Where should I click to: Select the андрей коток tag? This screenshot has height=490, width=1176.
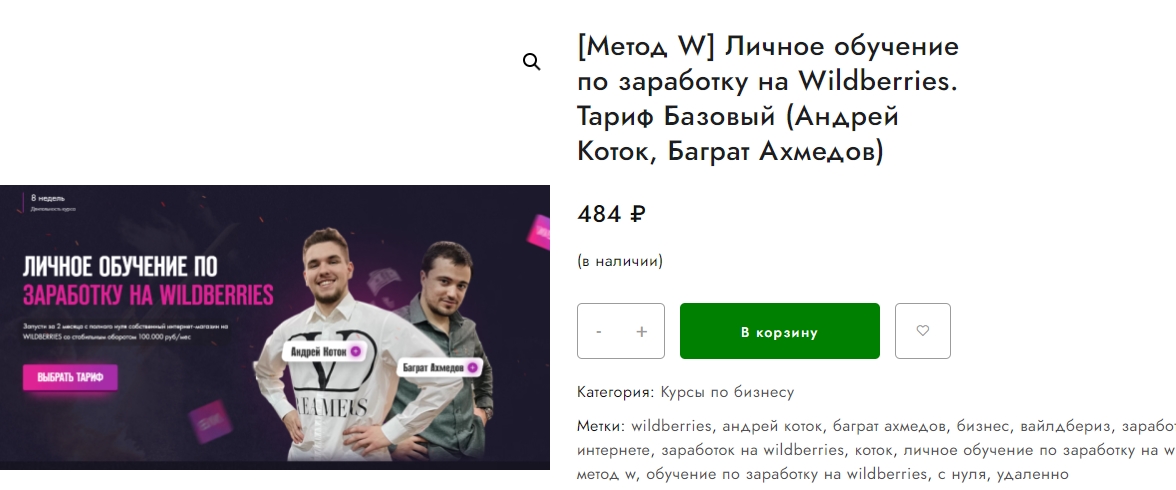click(772, 426)
